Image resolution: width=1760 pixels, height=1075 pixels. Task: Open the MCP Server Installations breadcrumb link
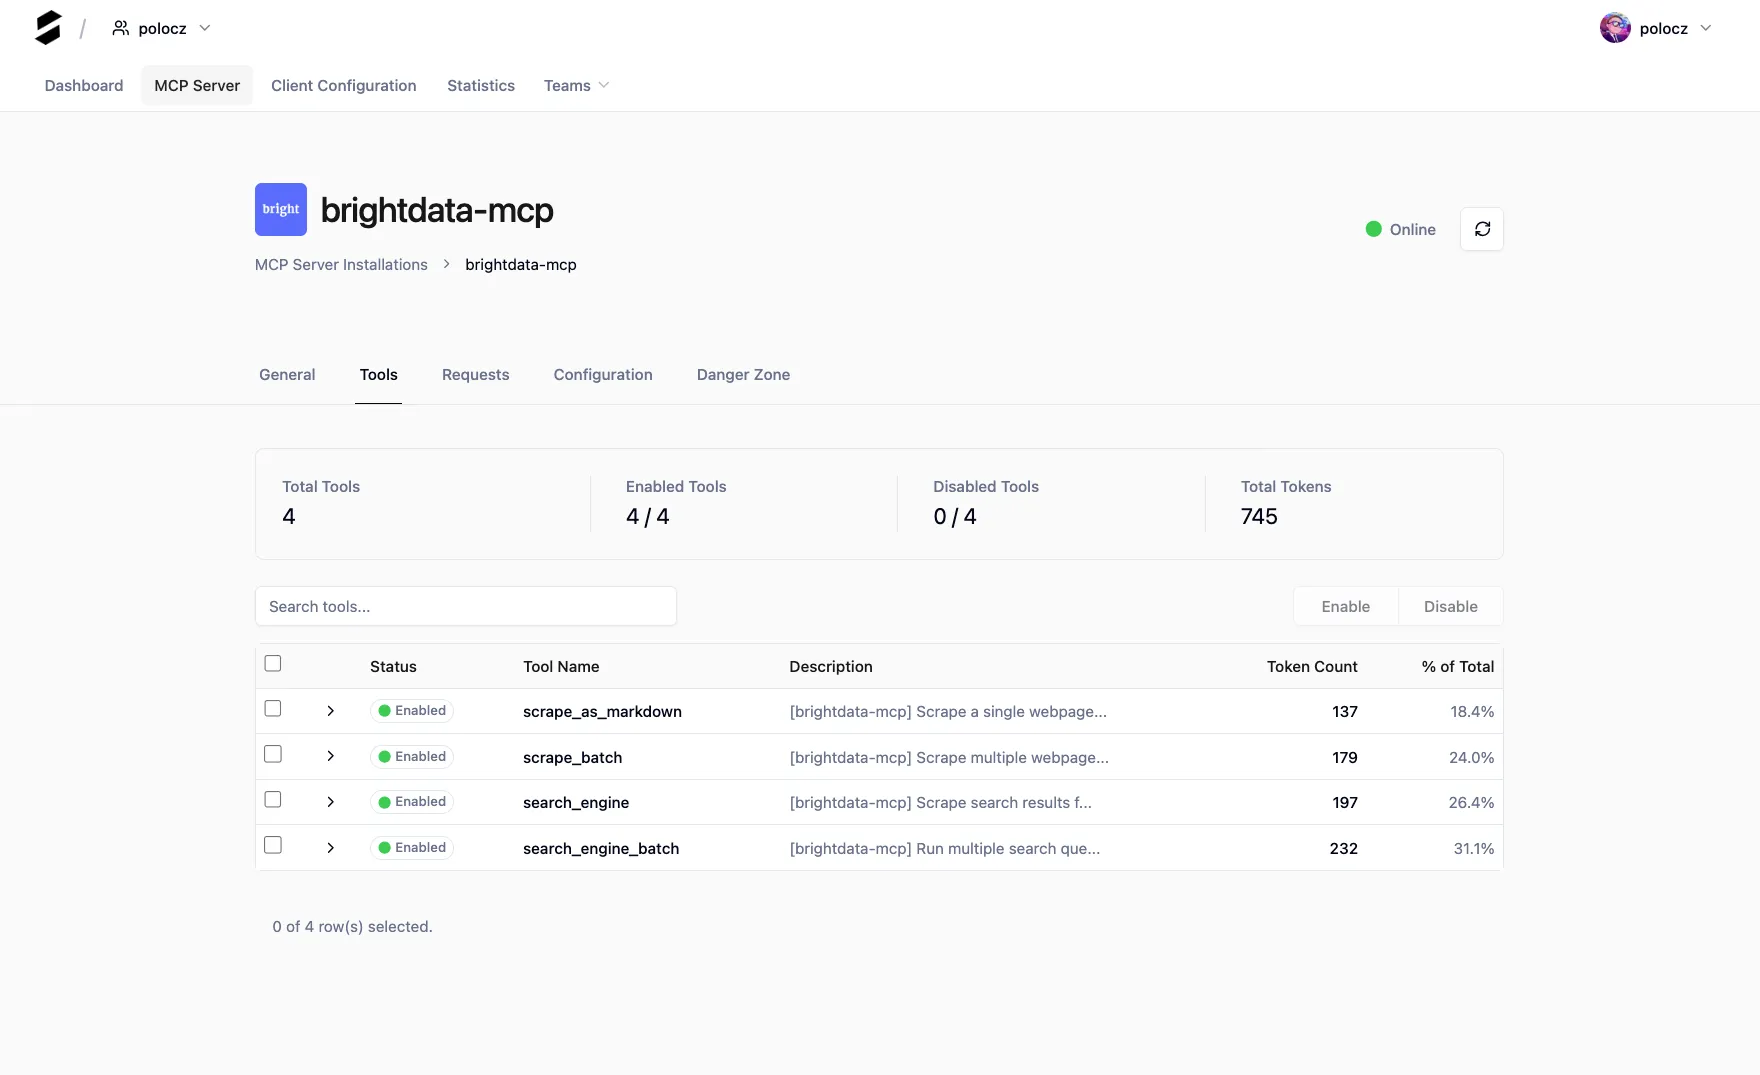click(x=340, y=264)
